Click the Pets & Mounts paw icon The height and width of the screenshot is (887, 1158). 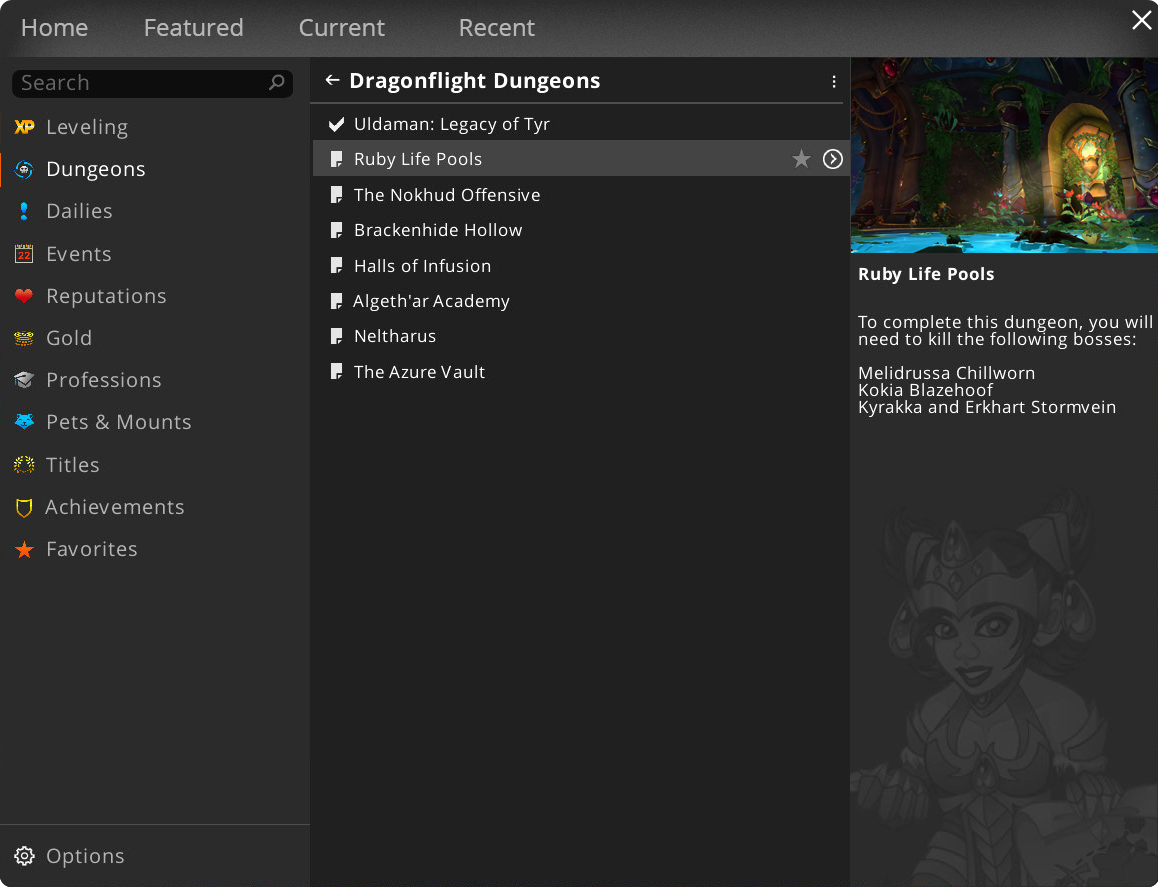24,422
